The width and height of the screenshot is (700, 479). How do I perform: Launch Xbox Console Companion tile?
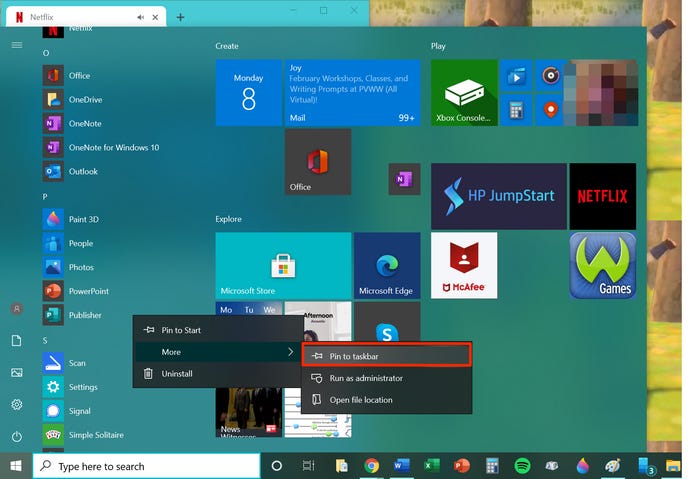click(464, 92)
